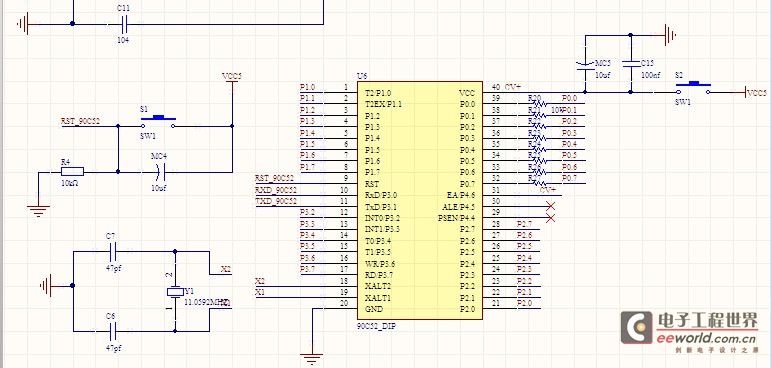Image resolution: width=771 pixels, height=368 pixels.
Task: Click pin name EA/P4.6
Action: 461,195
